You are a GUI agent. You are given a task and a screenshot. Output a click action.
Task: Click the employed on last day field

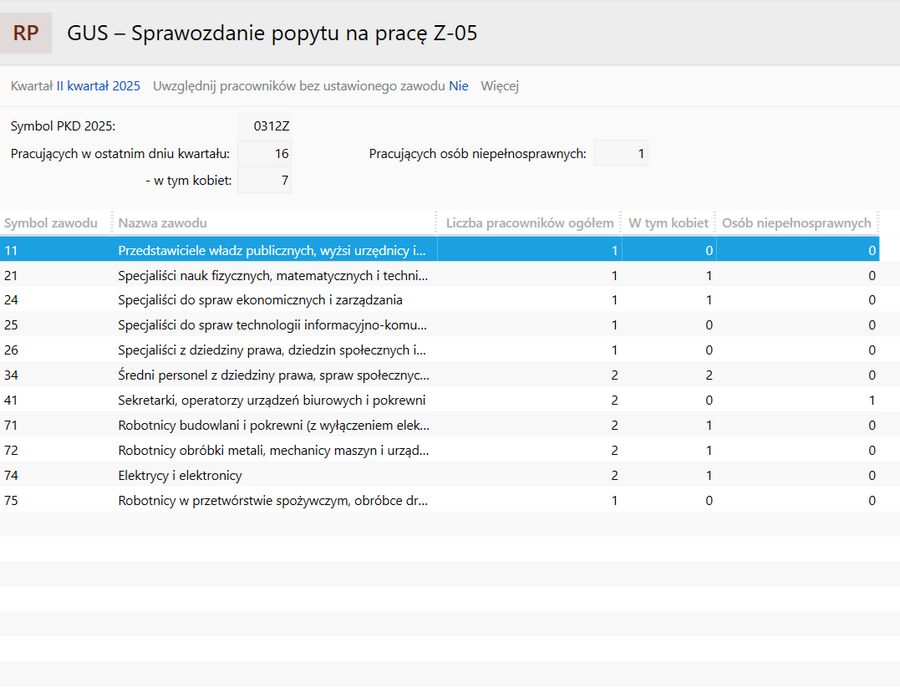click(266, 154)
